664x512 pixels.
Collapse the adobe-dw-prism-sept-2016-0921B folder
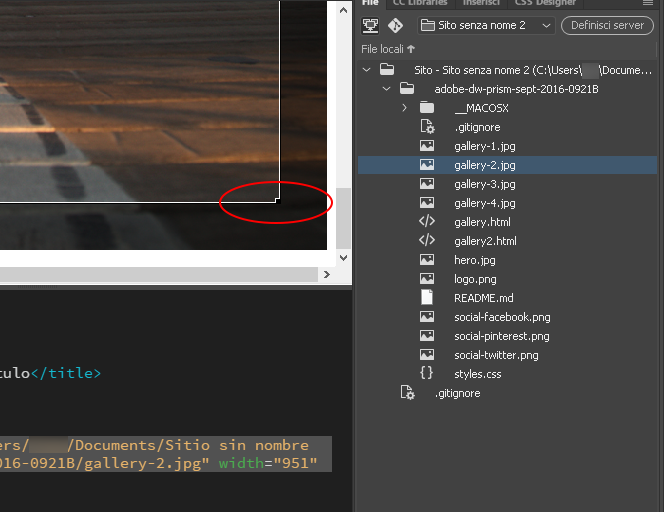(386, 89)
